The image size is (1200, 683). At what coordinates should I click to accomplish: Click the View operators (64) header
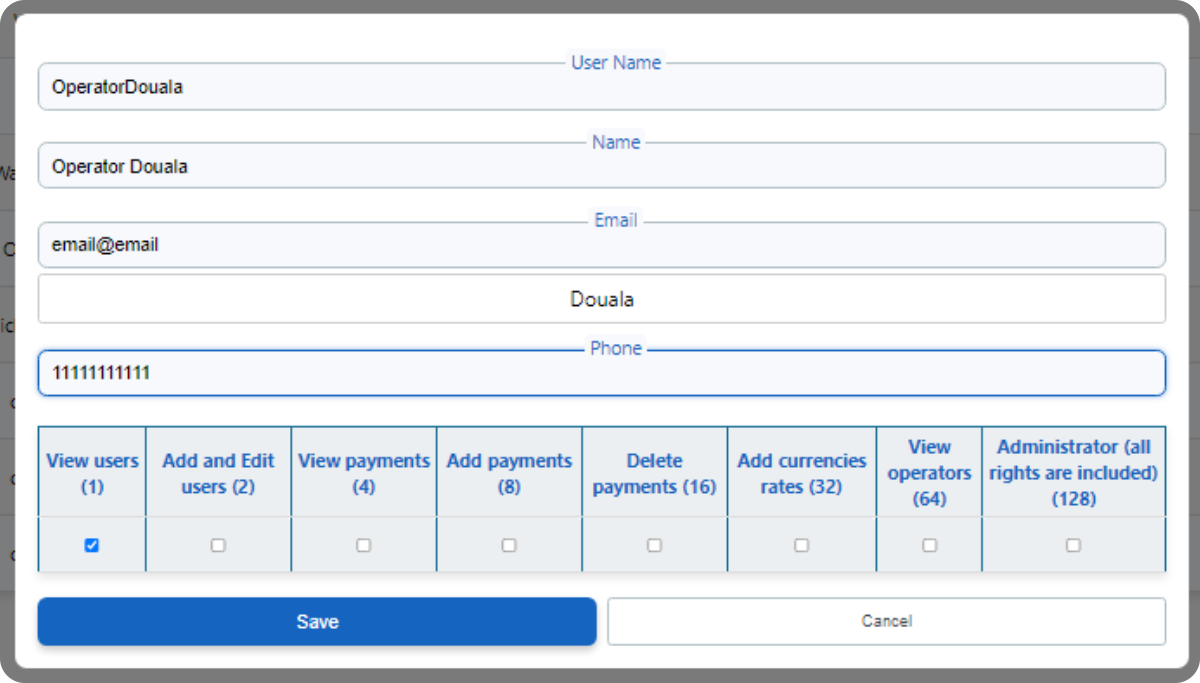pos(929,473)
